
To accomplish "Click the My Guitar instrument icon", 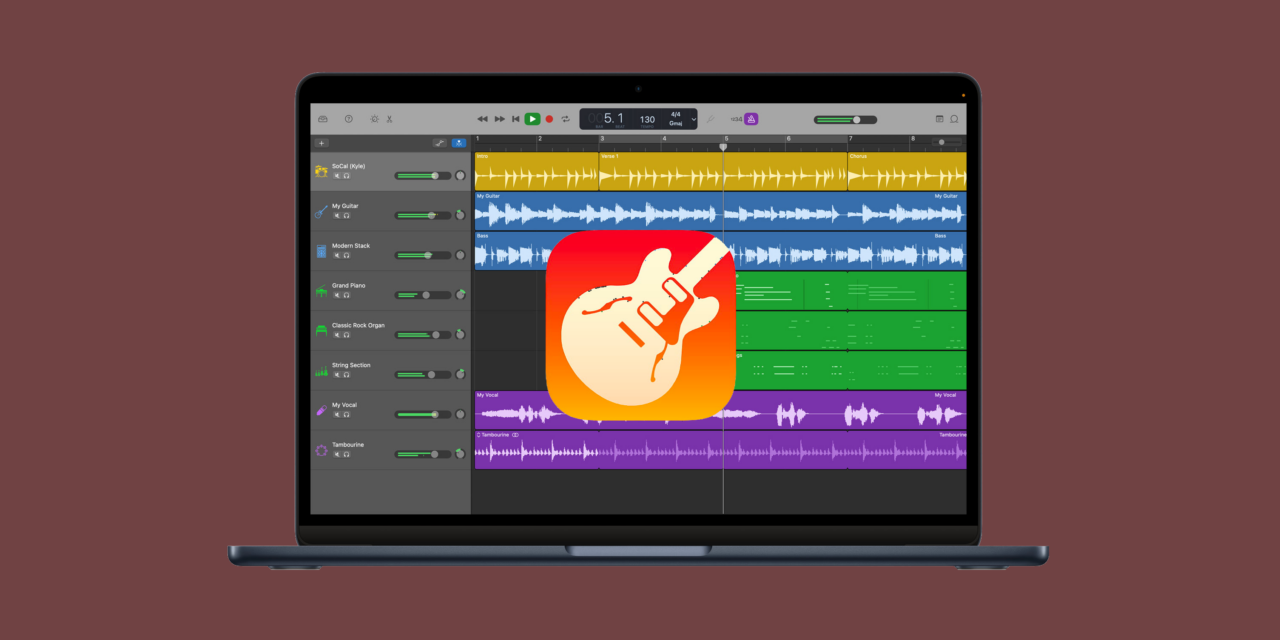I will tap(319, 213).
